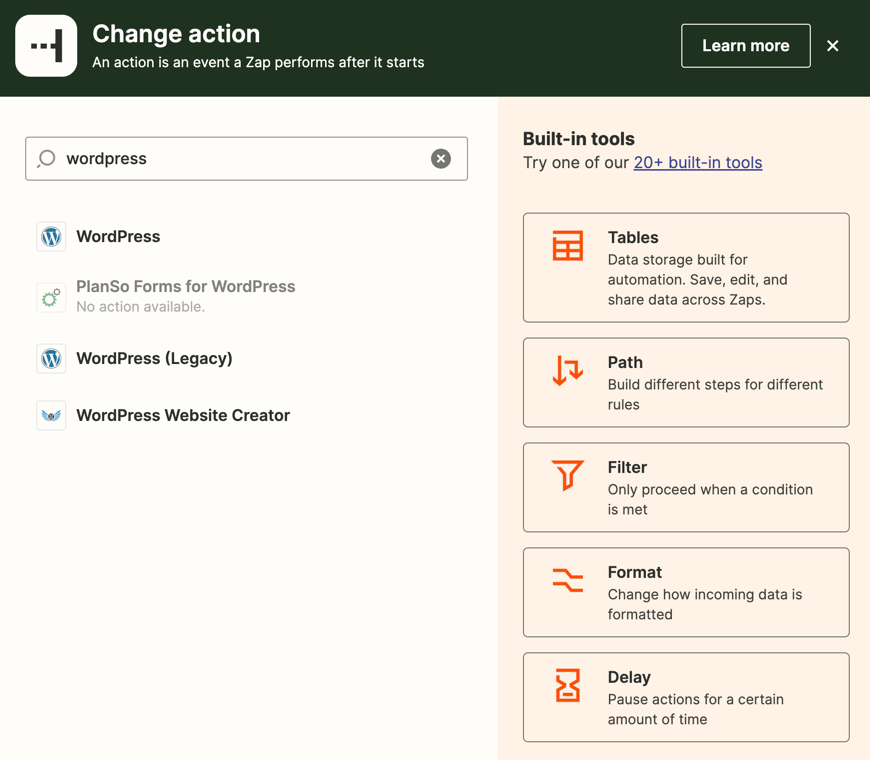This screenshot has height=760, width=870.
Task: Click the 'Built-in tools' heading
Action: pos(579,139)
